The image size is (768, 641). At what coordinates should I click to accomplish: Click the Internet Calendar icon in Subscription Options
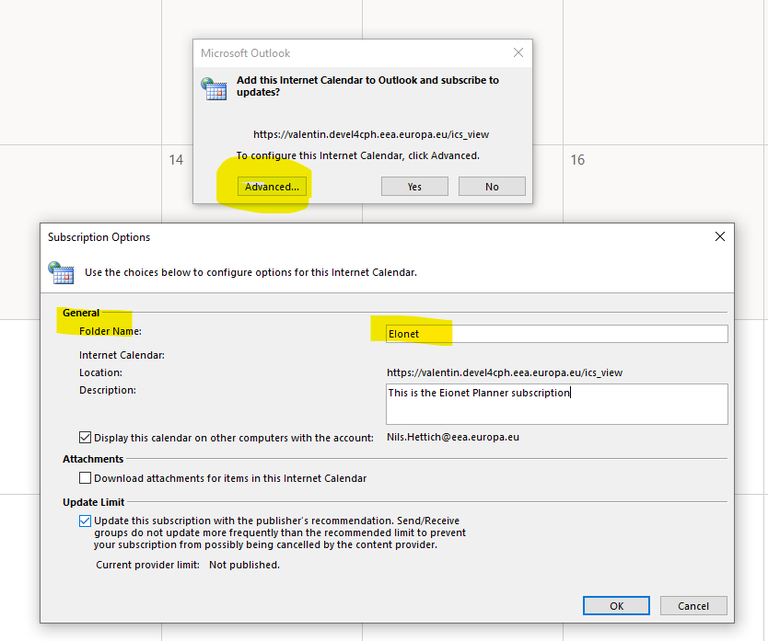tap(61, 272)
